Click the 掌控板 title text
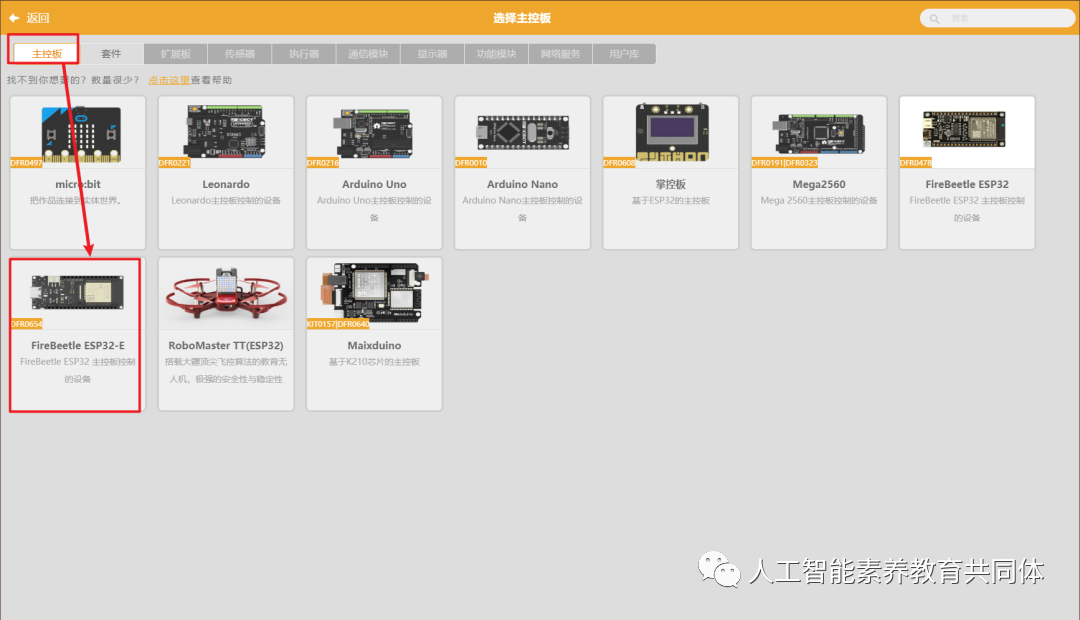This screenshot has width=1080, height=620. (670, 184)
